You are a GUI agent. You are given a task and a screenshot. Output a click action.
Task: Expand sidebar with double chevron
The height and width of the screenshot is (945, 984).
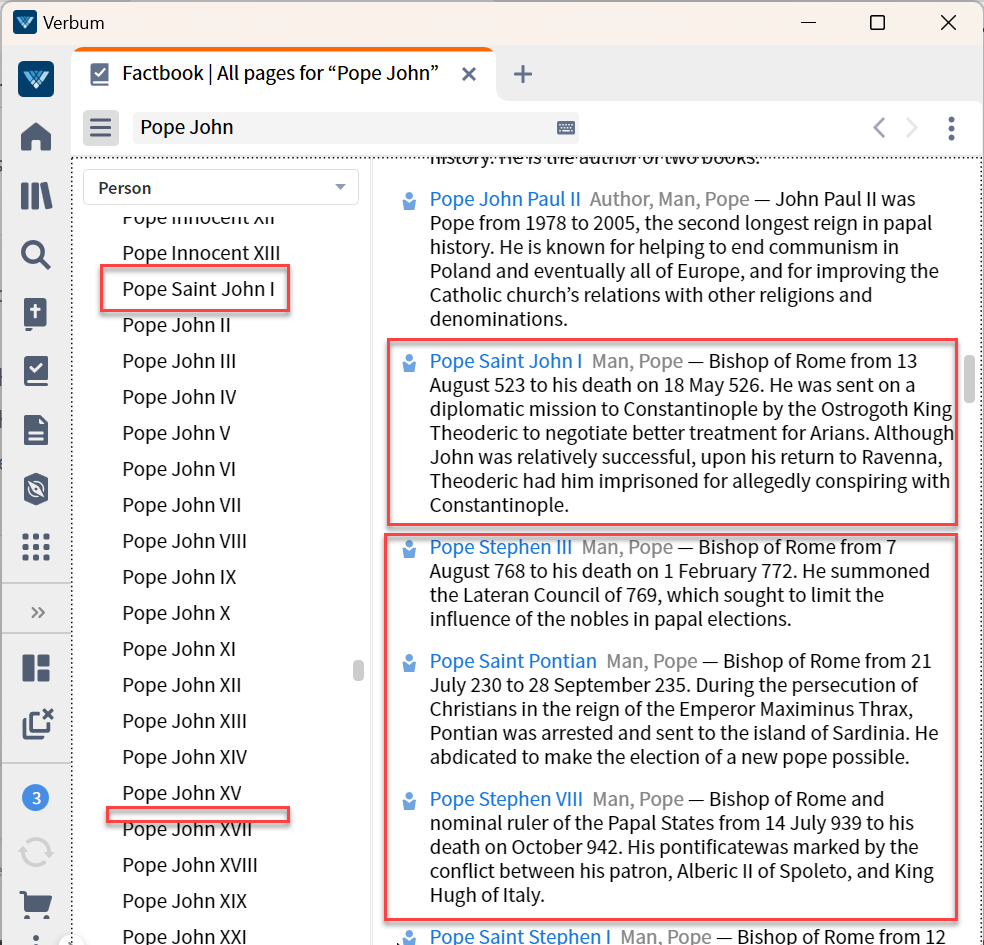click(38, 612)
